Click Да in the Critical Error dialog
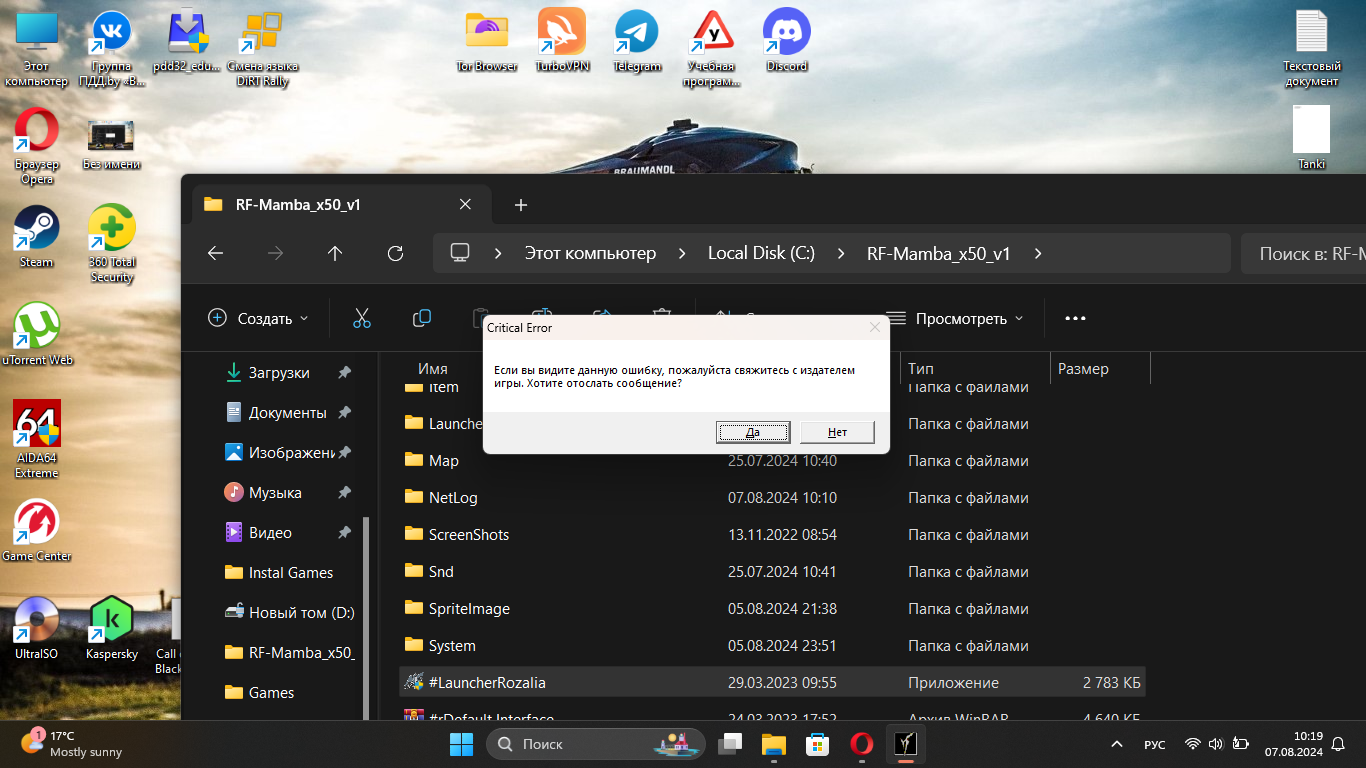This screenshot has width=1366, height=768. click(753, 432)
